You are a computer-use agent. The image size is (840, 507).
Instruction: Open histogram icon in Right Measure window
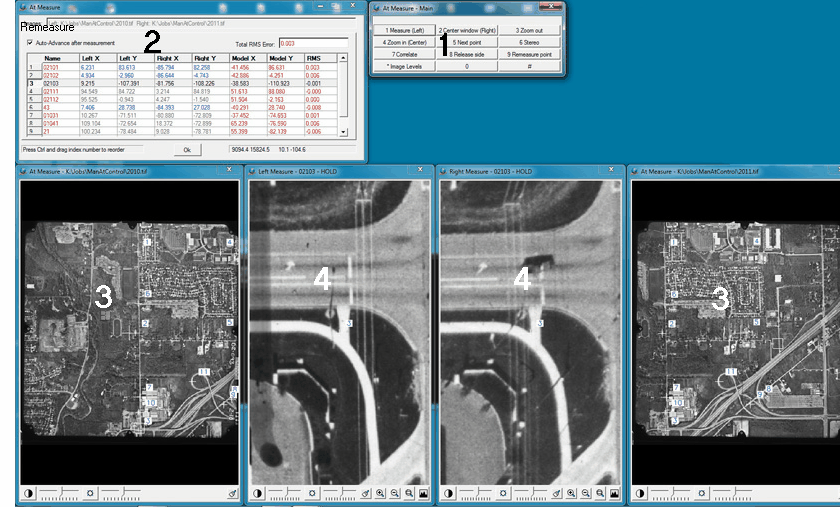(x=614, y=493)
